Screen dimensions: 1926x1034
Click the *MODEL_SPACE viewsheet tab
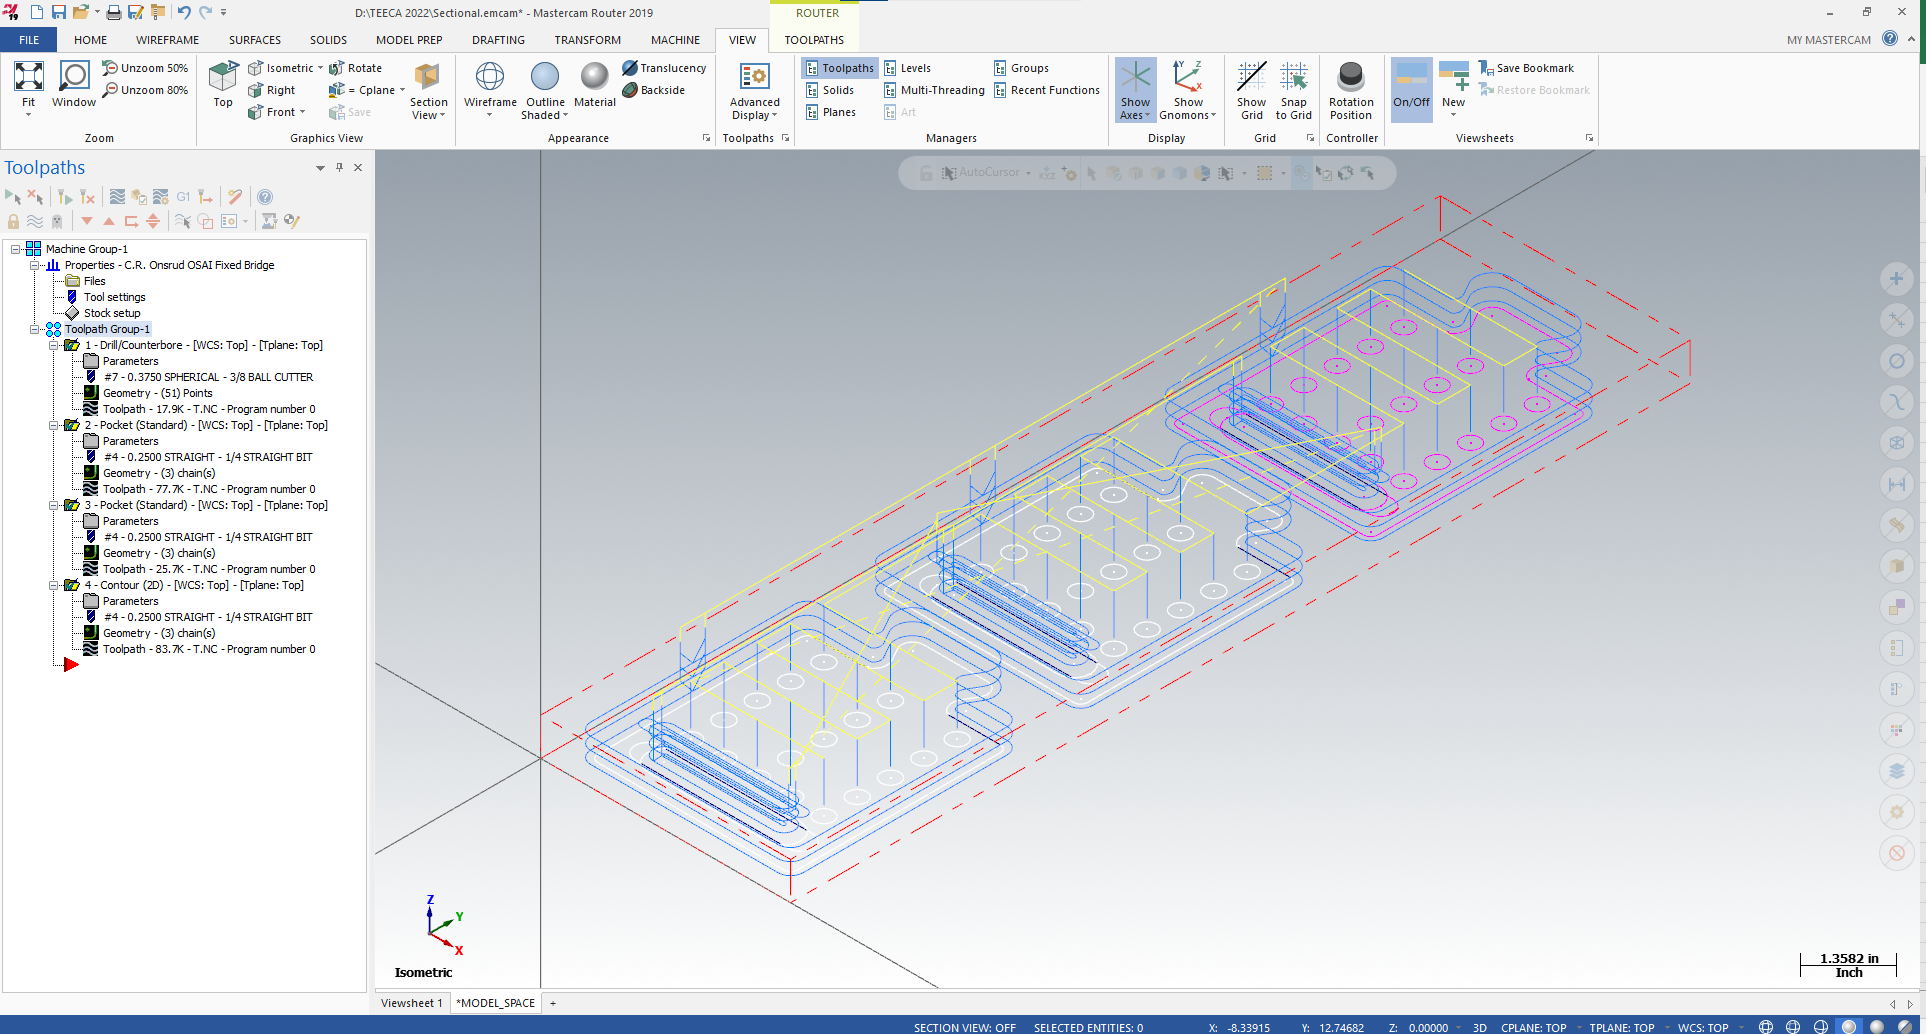(x=495, y=1003)
